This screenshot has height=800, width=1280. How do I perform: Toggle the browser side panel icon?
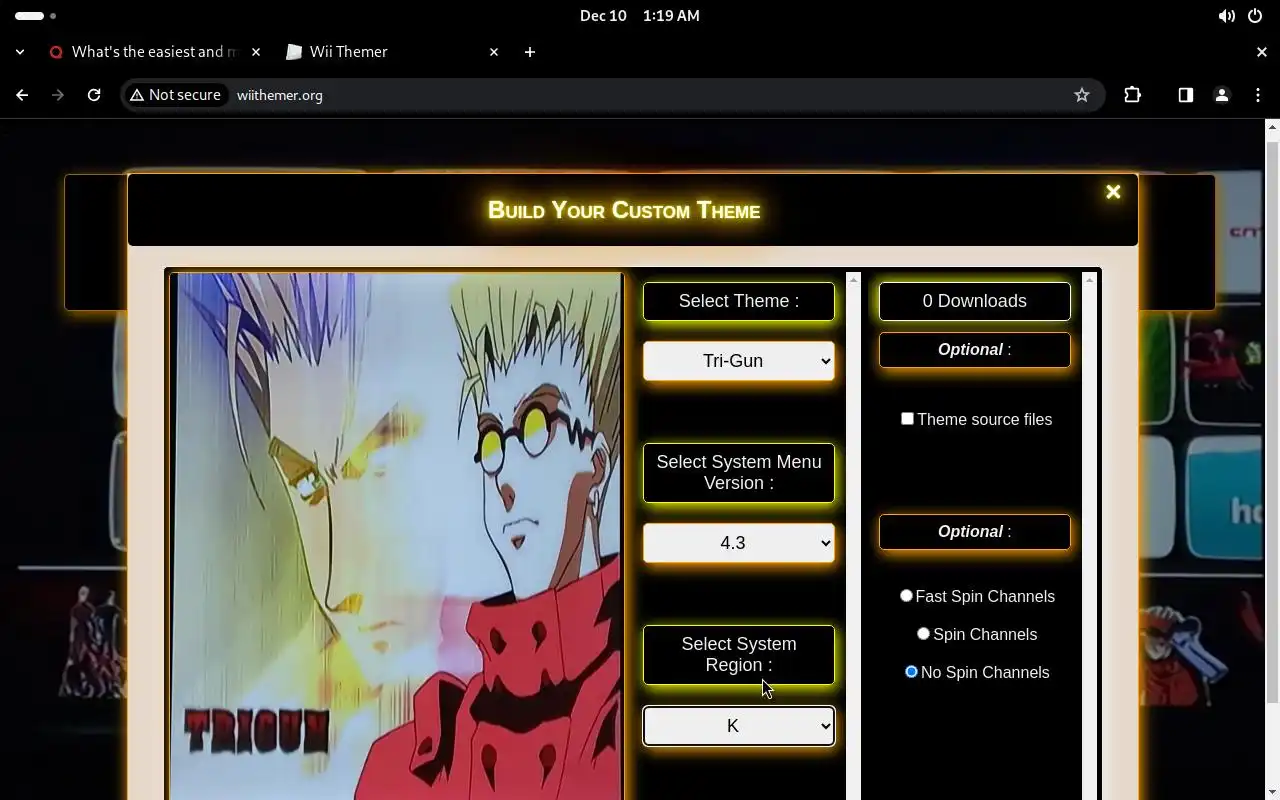click(1185, 95)
